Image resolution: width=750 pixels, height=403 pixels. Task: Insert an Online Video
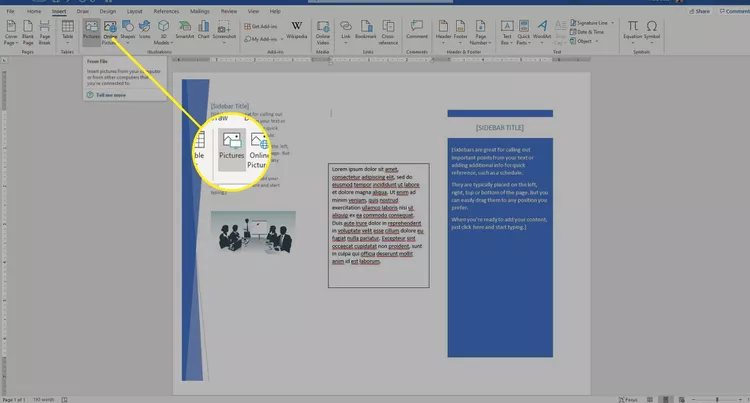pyautogui.click(x=325, y=30)
